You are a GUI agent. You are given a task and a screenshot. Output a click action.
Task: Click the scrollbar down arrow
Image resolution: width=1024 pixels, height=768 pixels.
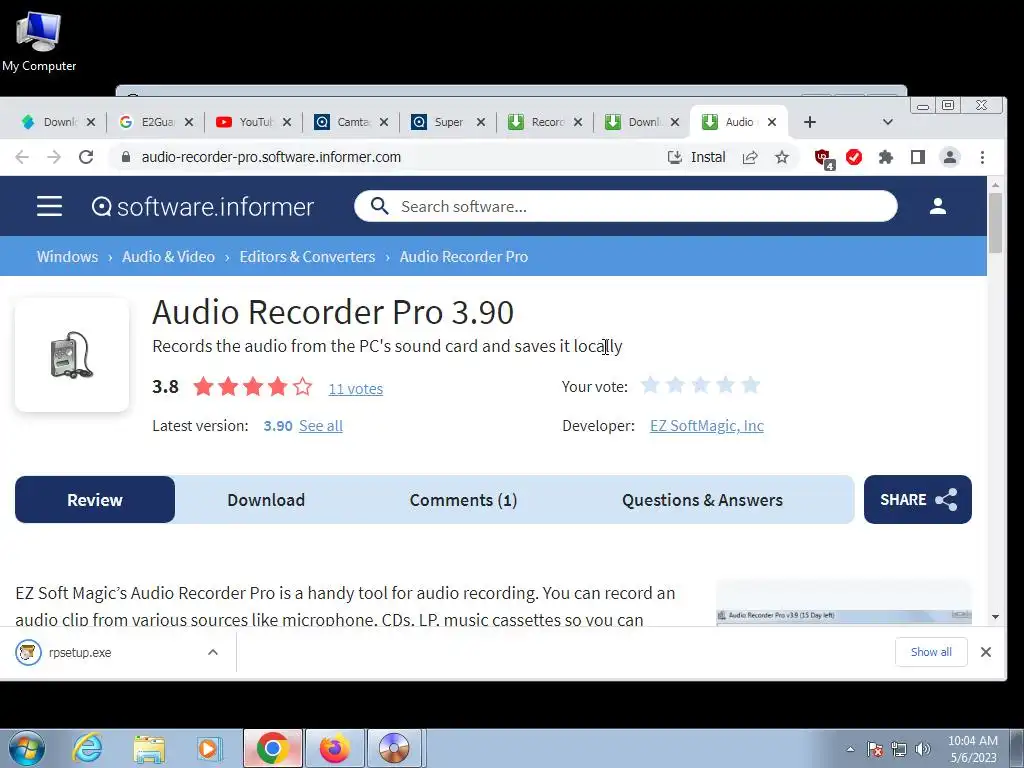tap(995, 616)
